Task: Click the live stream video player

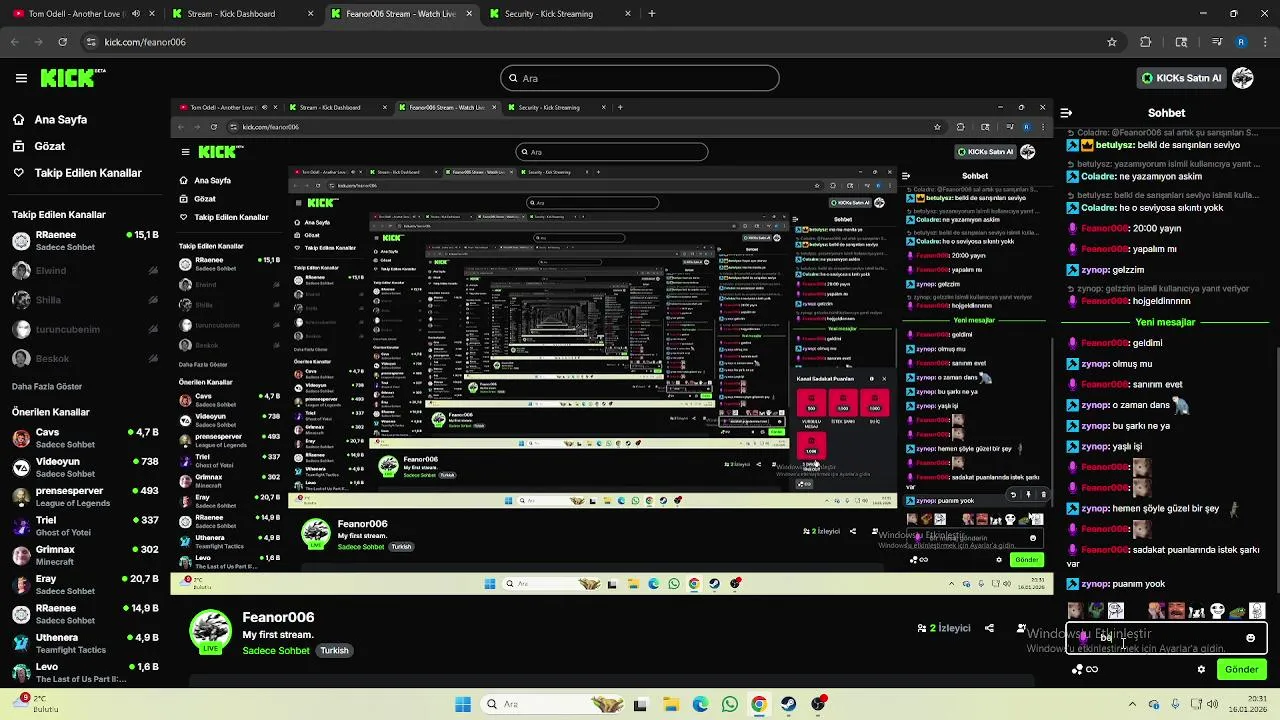Action: [x=611, y=346]
